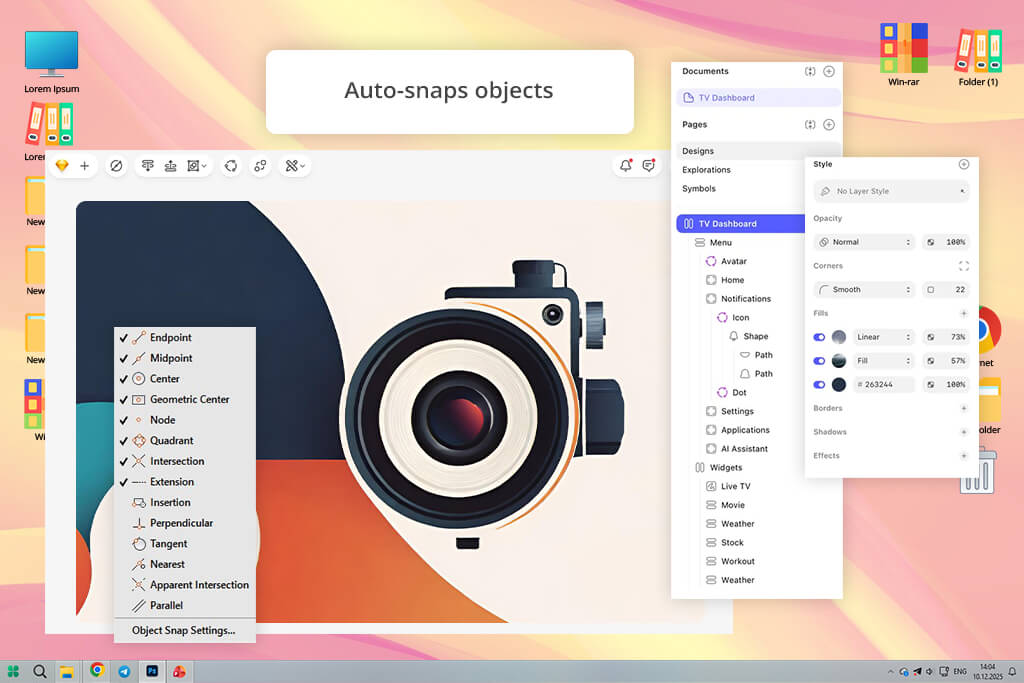Add a new page with plus icon
1024x683 pixels.
coord(828,125)
